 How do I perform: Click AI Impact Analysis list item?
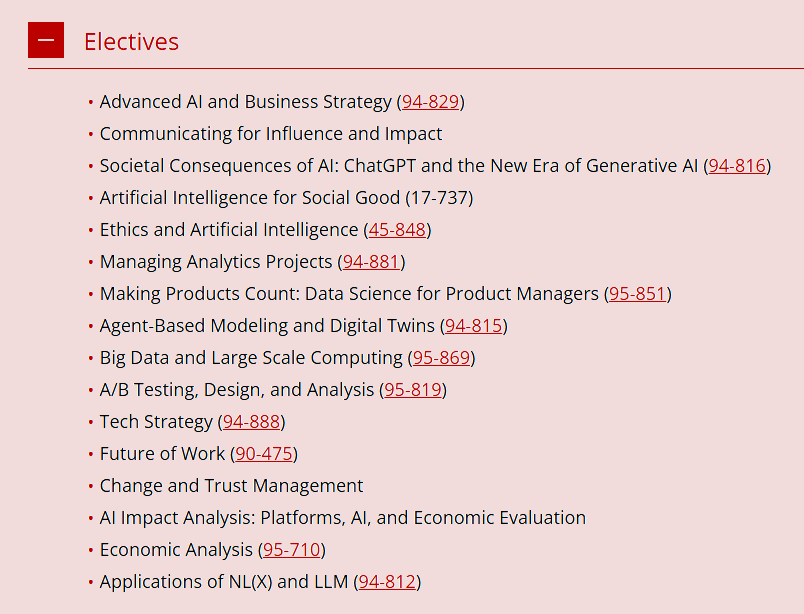[x=343, y=518]
